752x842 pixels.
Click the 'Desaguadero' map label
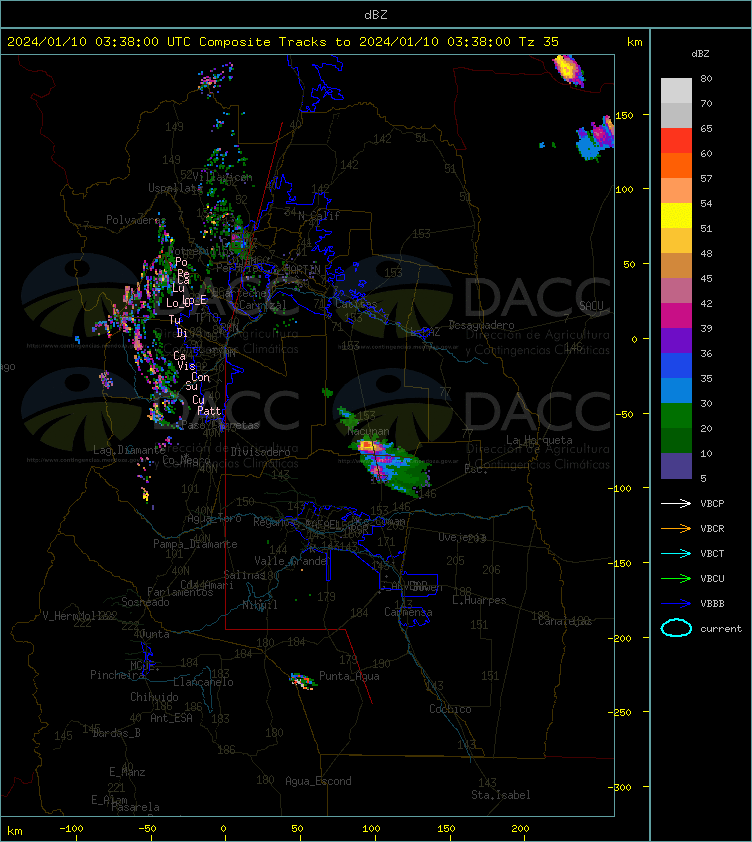pos(481,325)
